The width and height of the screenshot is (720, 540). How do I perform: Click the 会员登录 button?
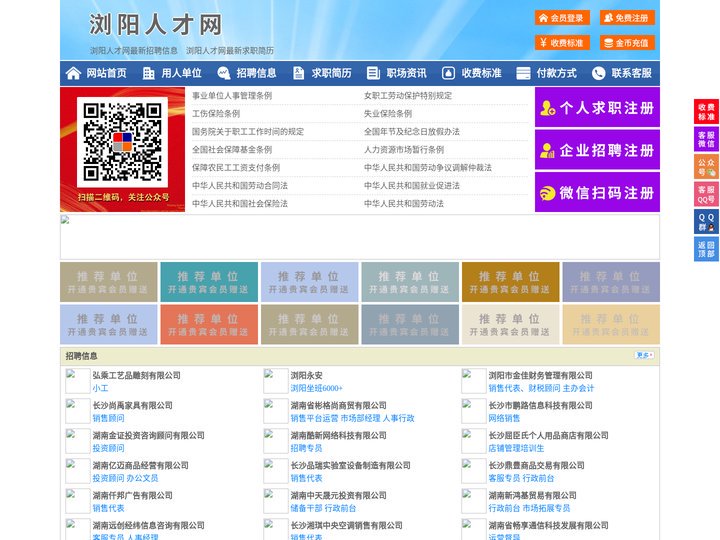[x=562, y=18]
